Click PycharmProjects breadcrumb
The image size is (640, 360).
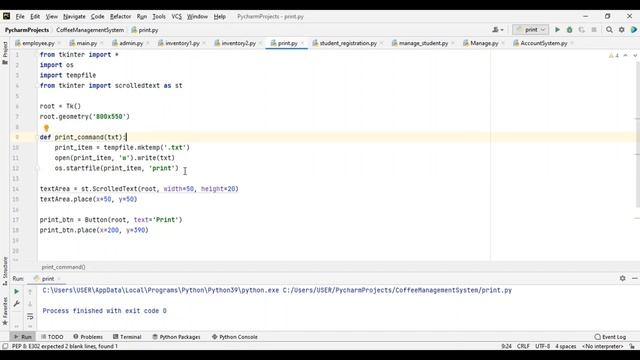coord(27,30)
